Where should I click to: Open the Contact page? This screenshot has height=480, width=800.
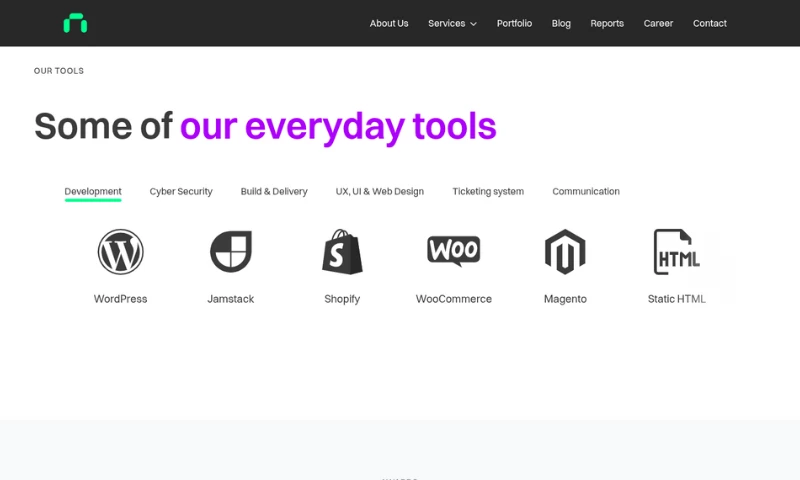pyautogui.click(x=710, y=23)
